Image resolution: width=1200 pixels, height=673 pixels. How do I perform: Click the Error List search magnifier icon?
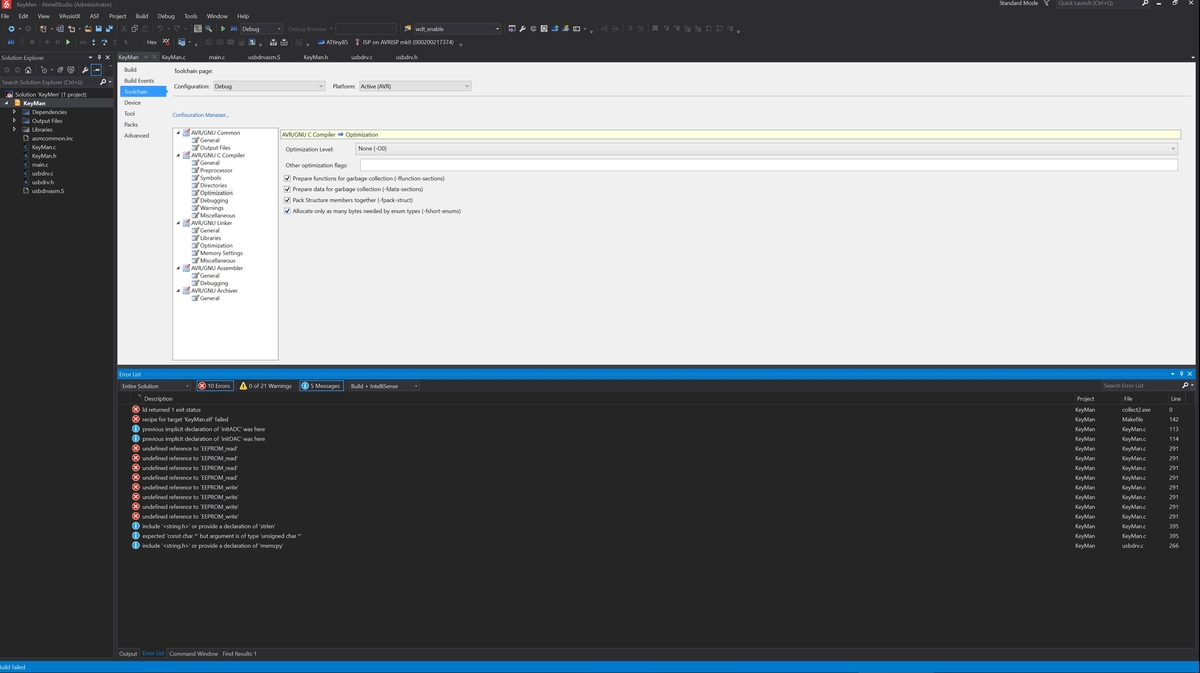[1185, 385]
